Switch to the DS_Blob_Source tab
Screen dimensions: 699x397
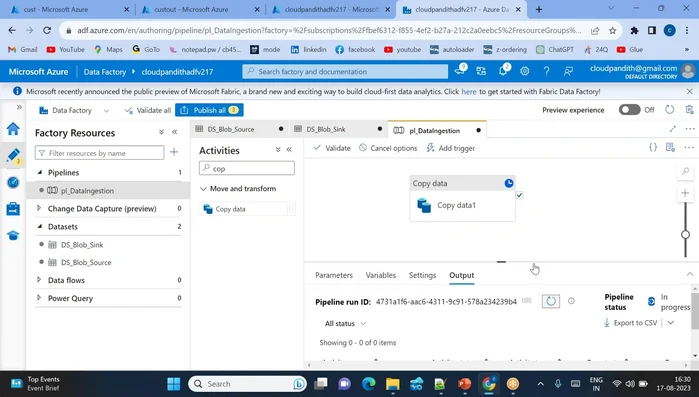click(x=239, y=129)
